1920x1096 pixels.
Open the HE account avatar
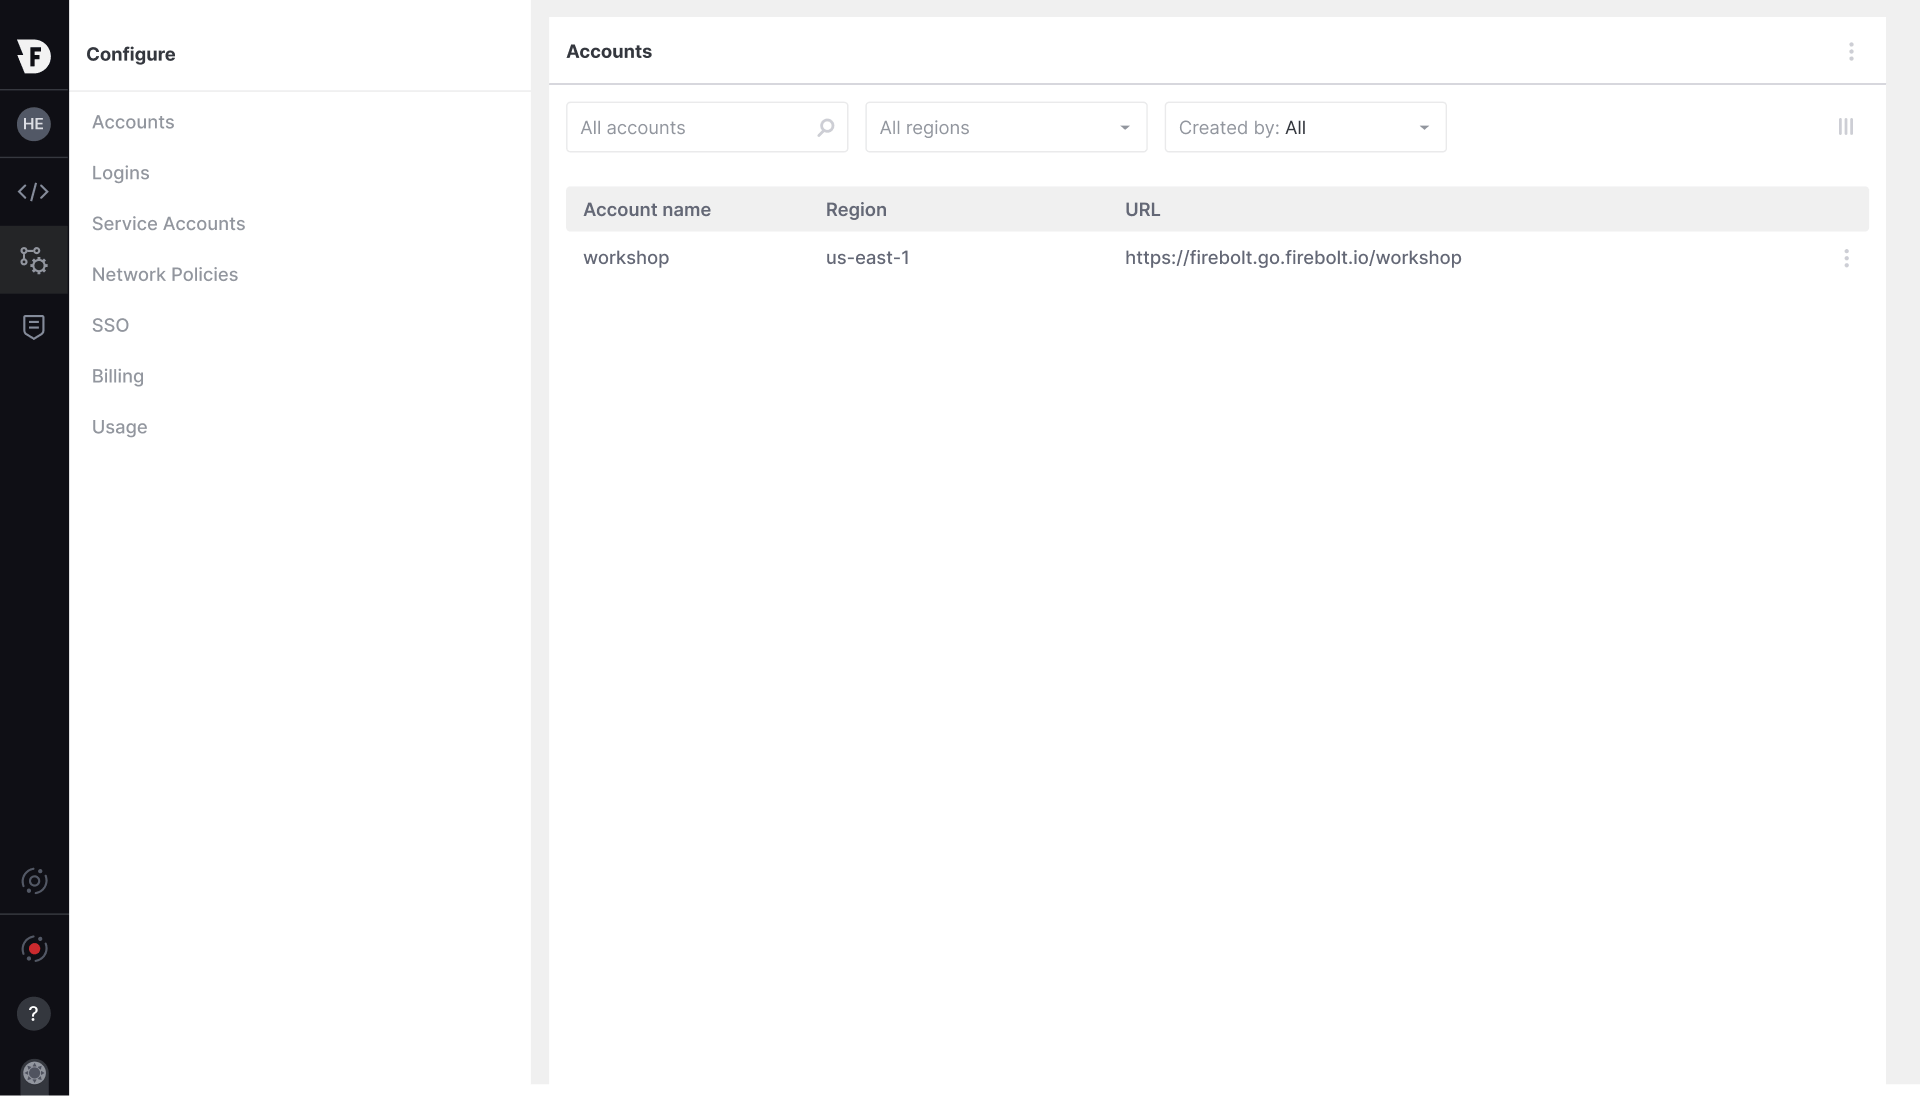coord(34,124)
